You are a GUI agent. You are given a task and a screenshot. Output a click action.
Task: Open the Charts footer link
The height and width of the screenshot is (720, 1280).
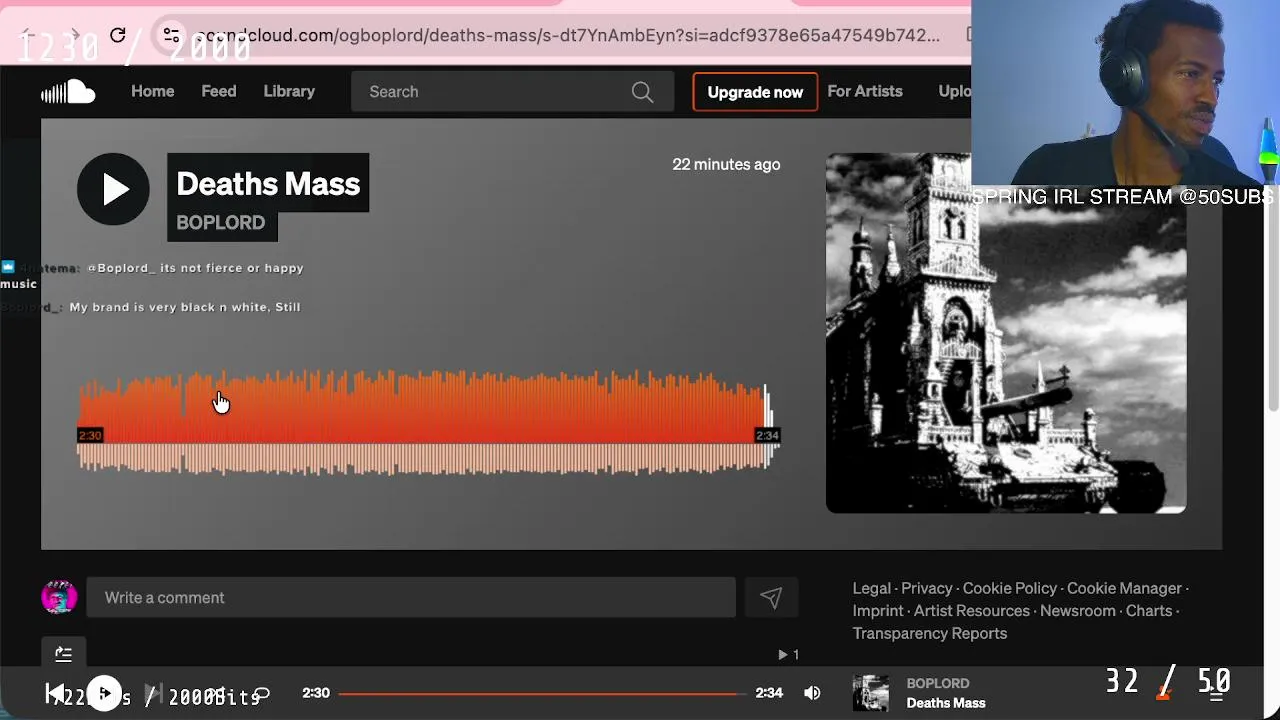[x=1149, y=611]
